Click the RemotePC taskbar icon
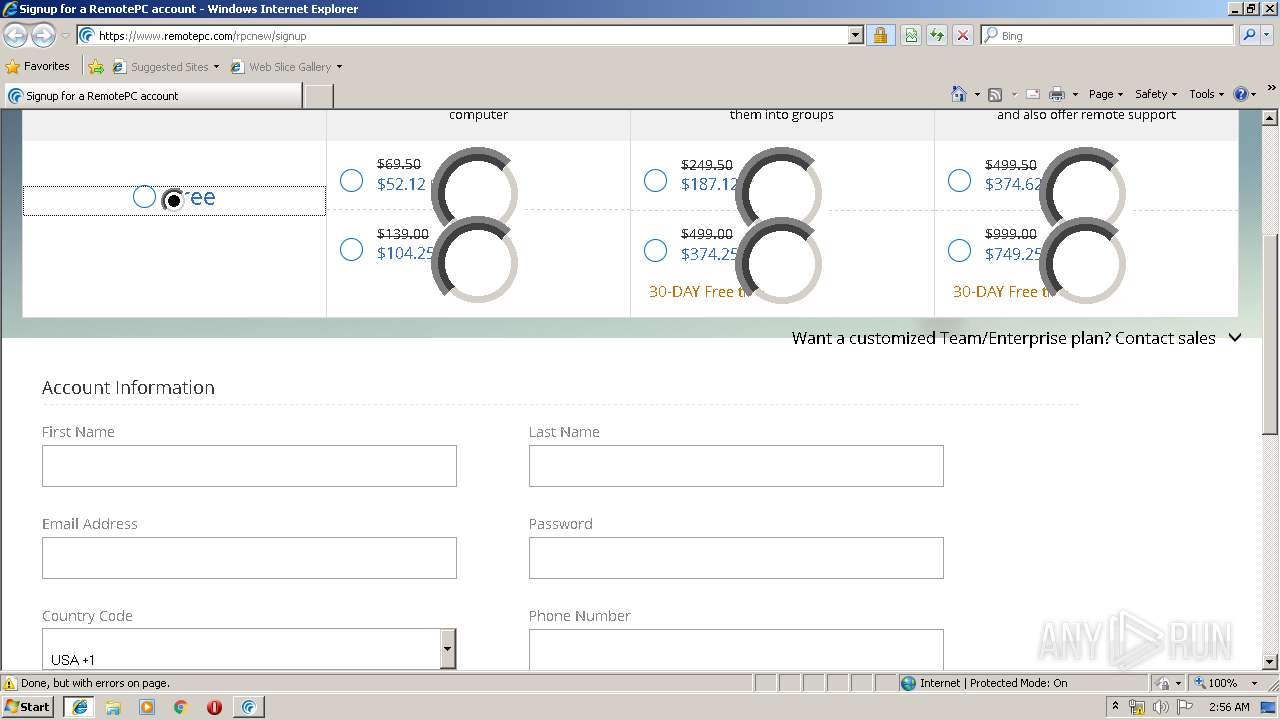 pos(249,707)
